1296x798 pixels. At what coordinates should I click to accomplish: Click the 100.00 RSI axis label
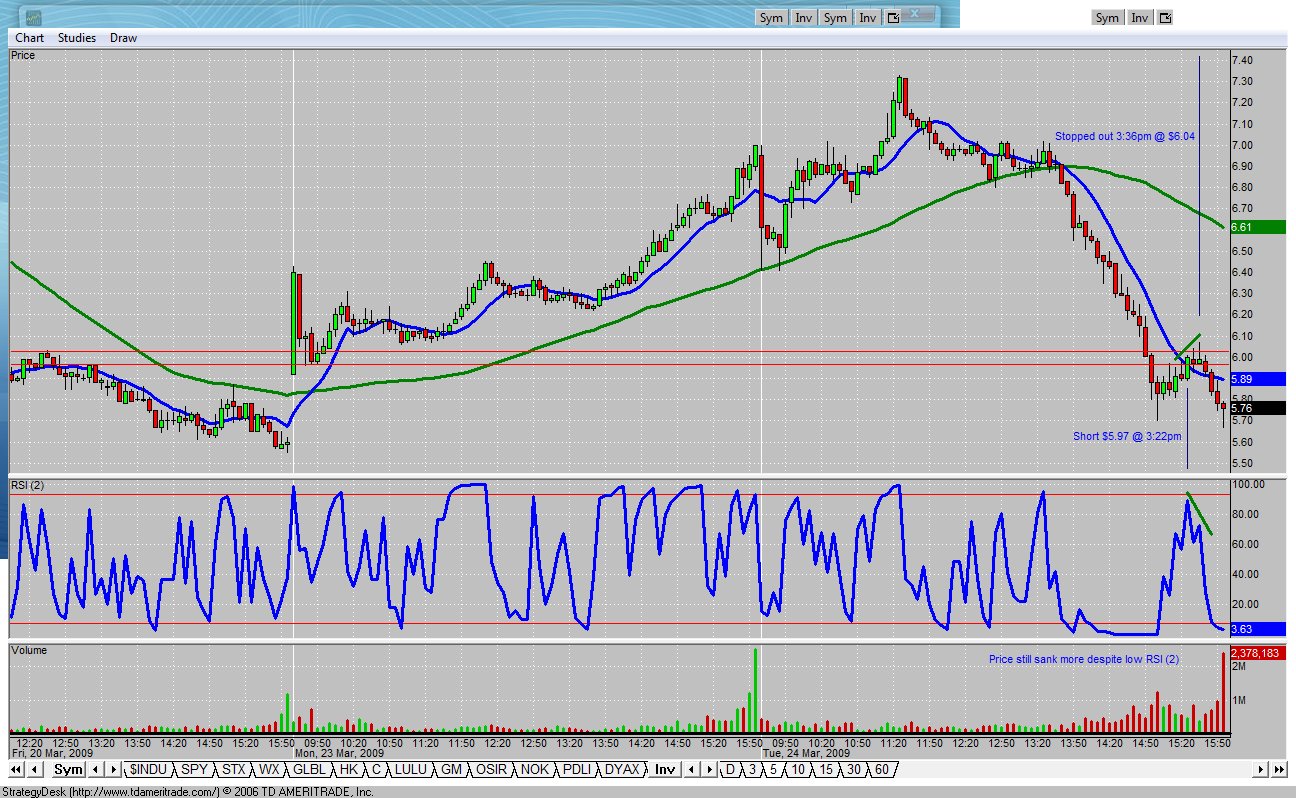point(1247,485)
